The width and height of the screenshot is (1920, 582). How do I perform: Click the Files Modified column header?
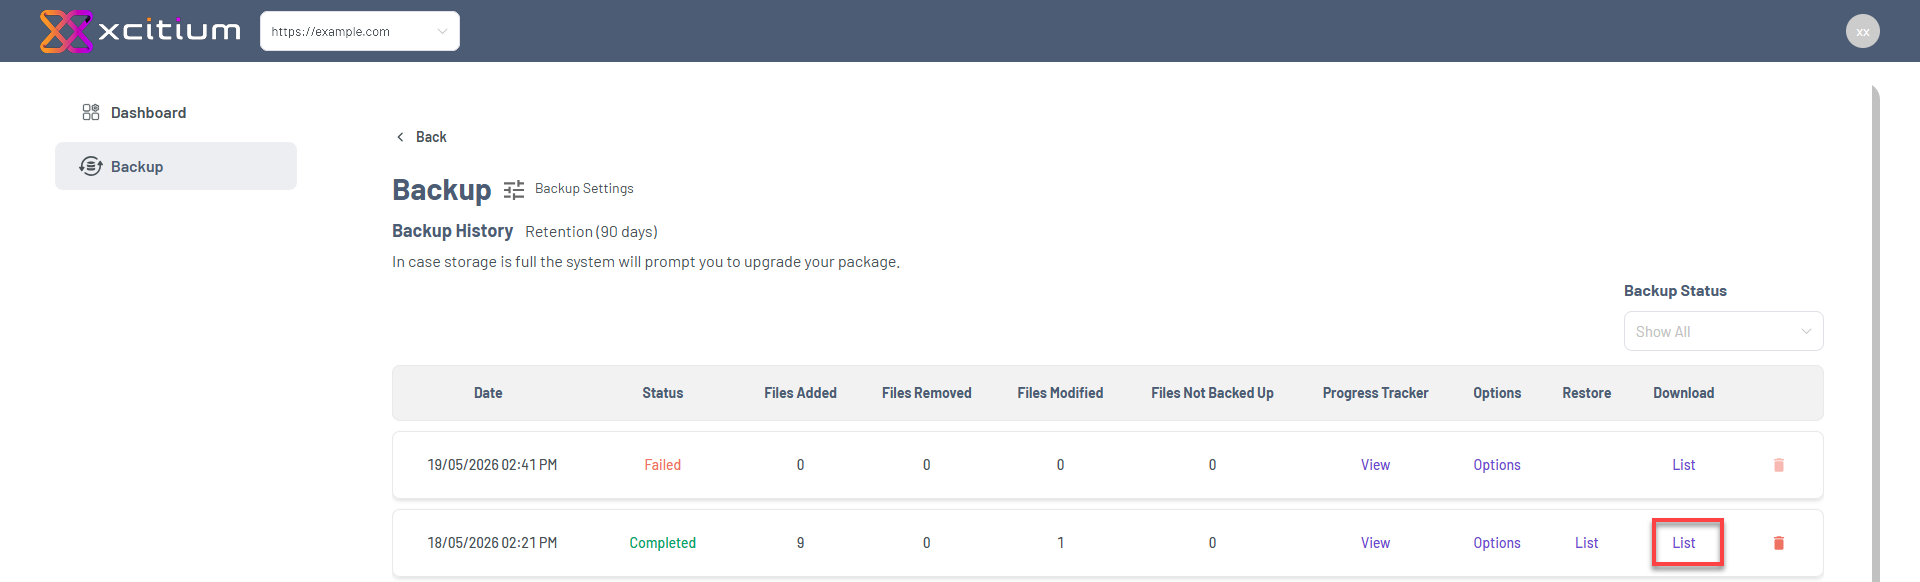(1060, 393)
